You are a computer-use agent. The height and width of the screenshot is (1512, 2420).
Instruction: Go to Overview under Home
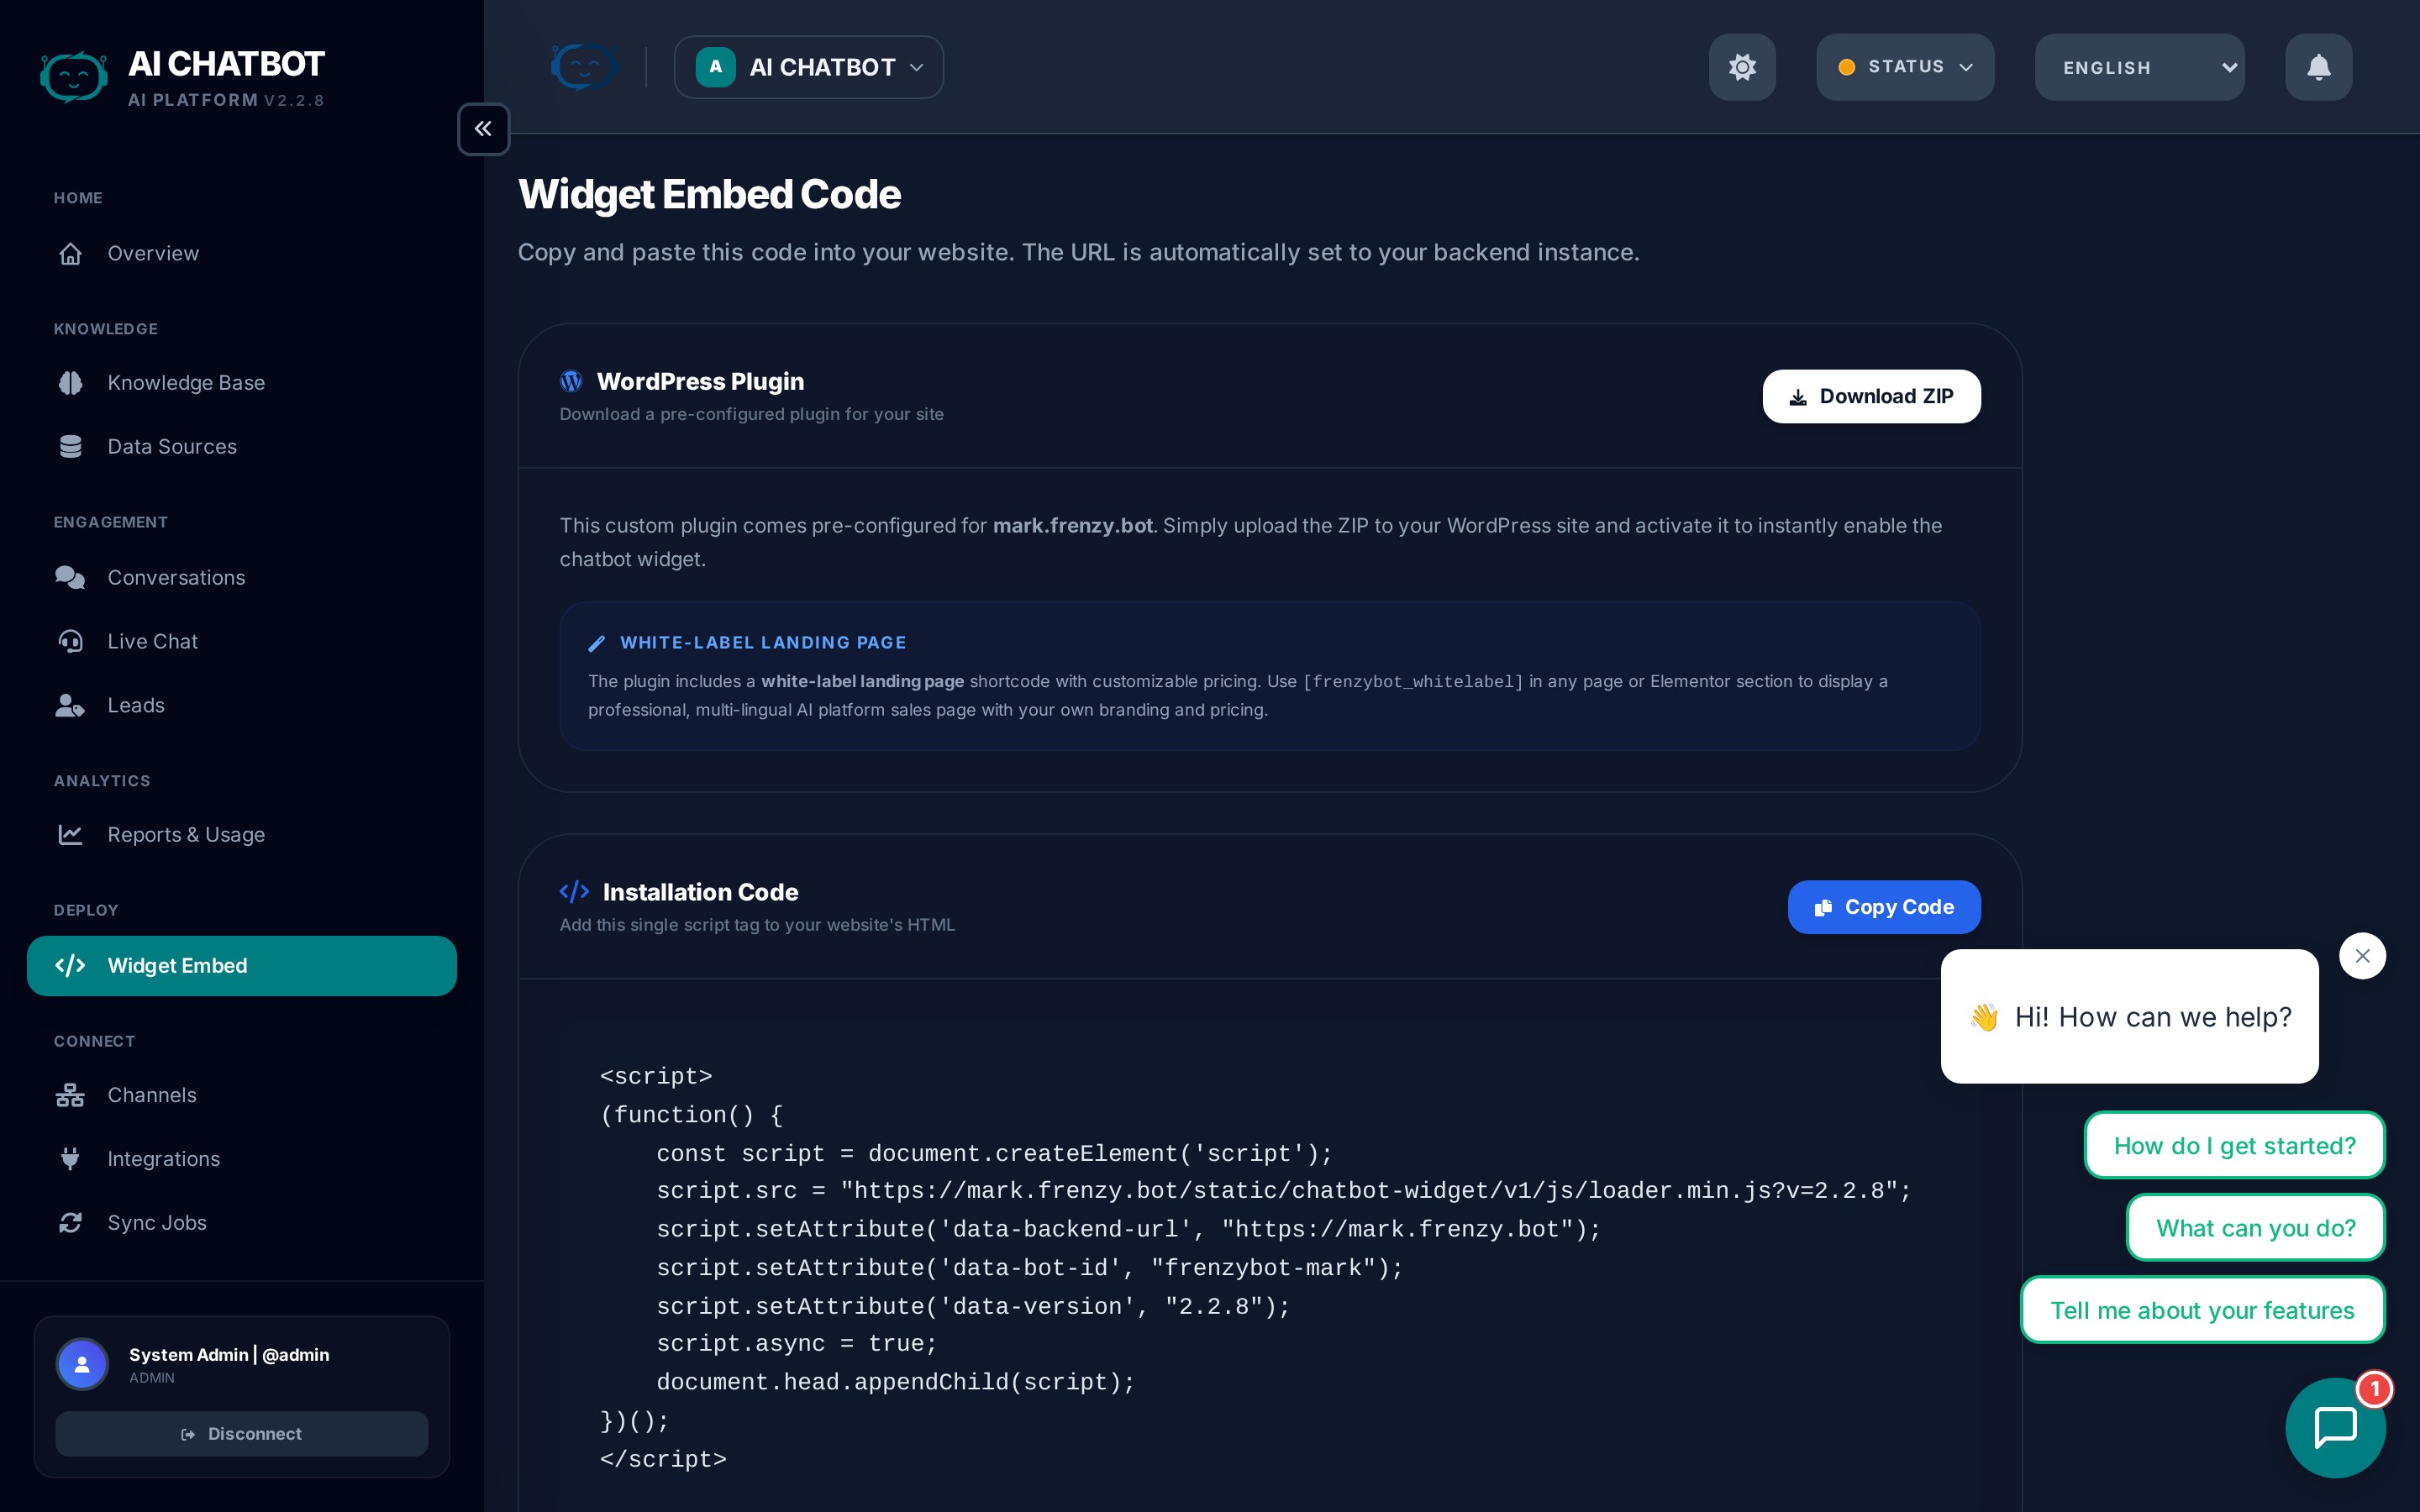(153, 253)
